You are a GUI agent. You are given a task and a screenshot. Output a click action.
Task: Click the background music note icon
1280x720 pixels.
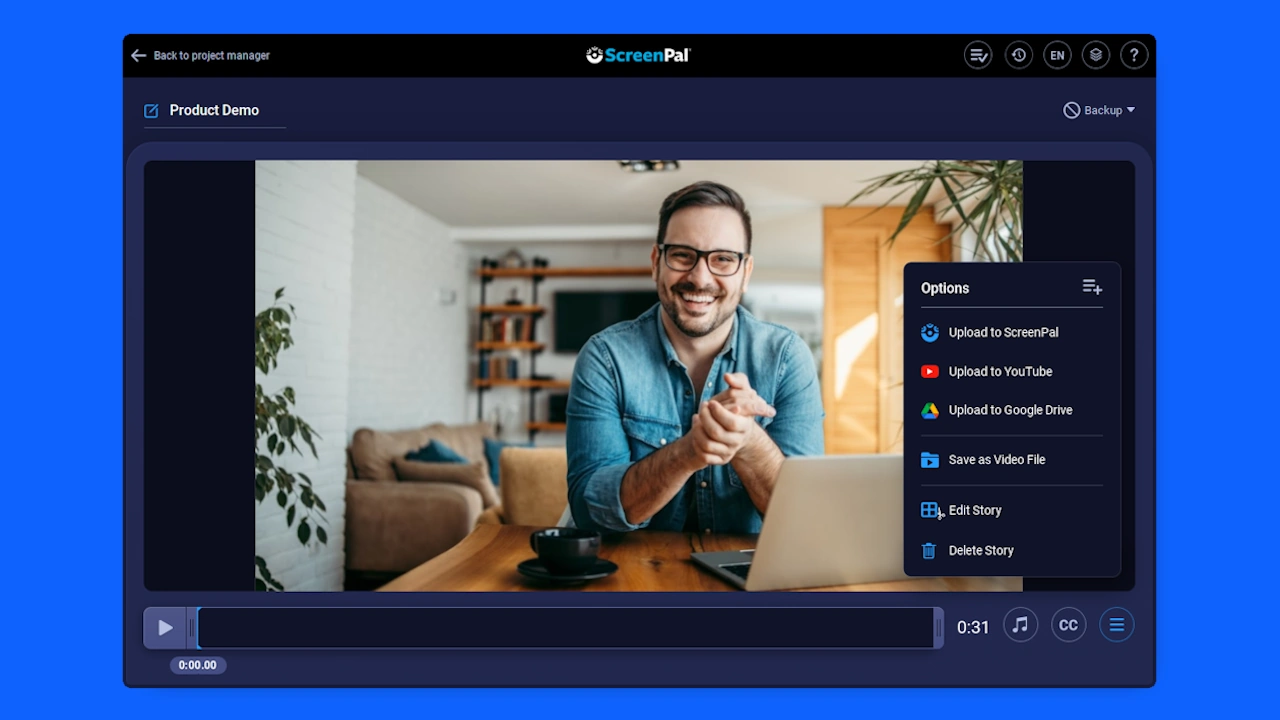tap(1020, 625)
